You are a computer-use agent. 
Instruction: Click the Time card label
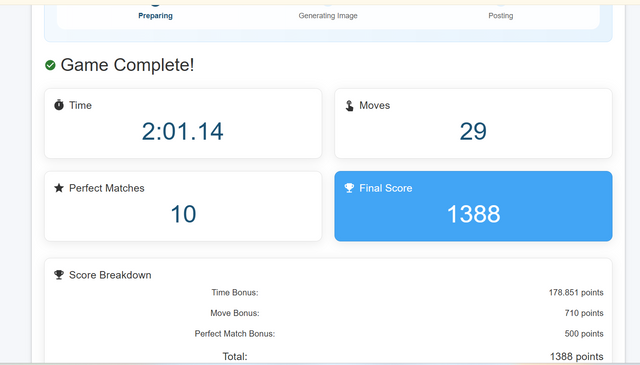pyautogui.click(x=80, y=105)
